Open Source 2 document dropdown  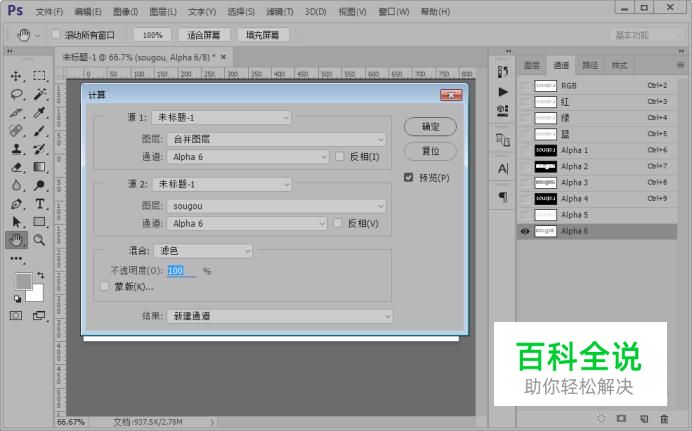pos(222,184)
